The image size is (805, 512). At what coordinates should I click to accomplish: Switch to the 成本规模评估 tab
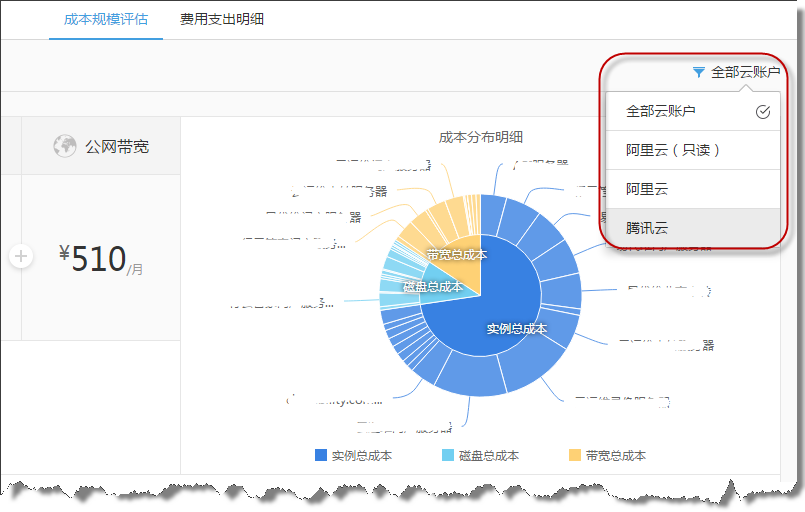click(106, 20)
